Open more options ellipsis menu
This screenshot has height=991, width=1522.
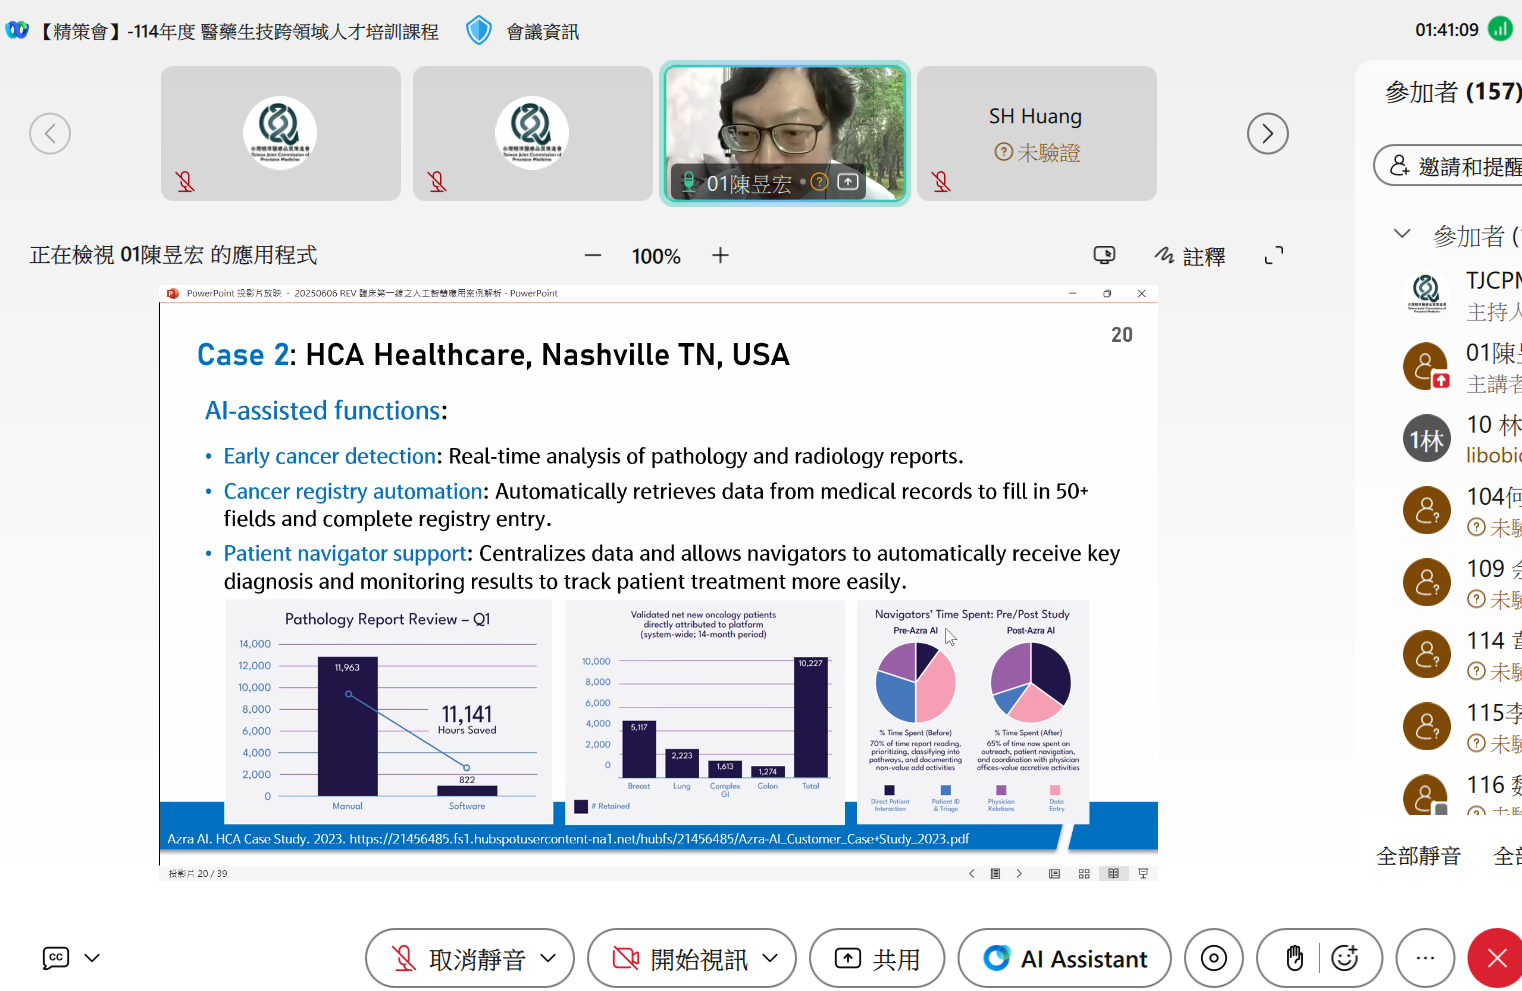(1425, 958)
